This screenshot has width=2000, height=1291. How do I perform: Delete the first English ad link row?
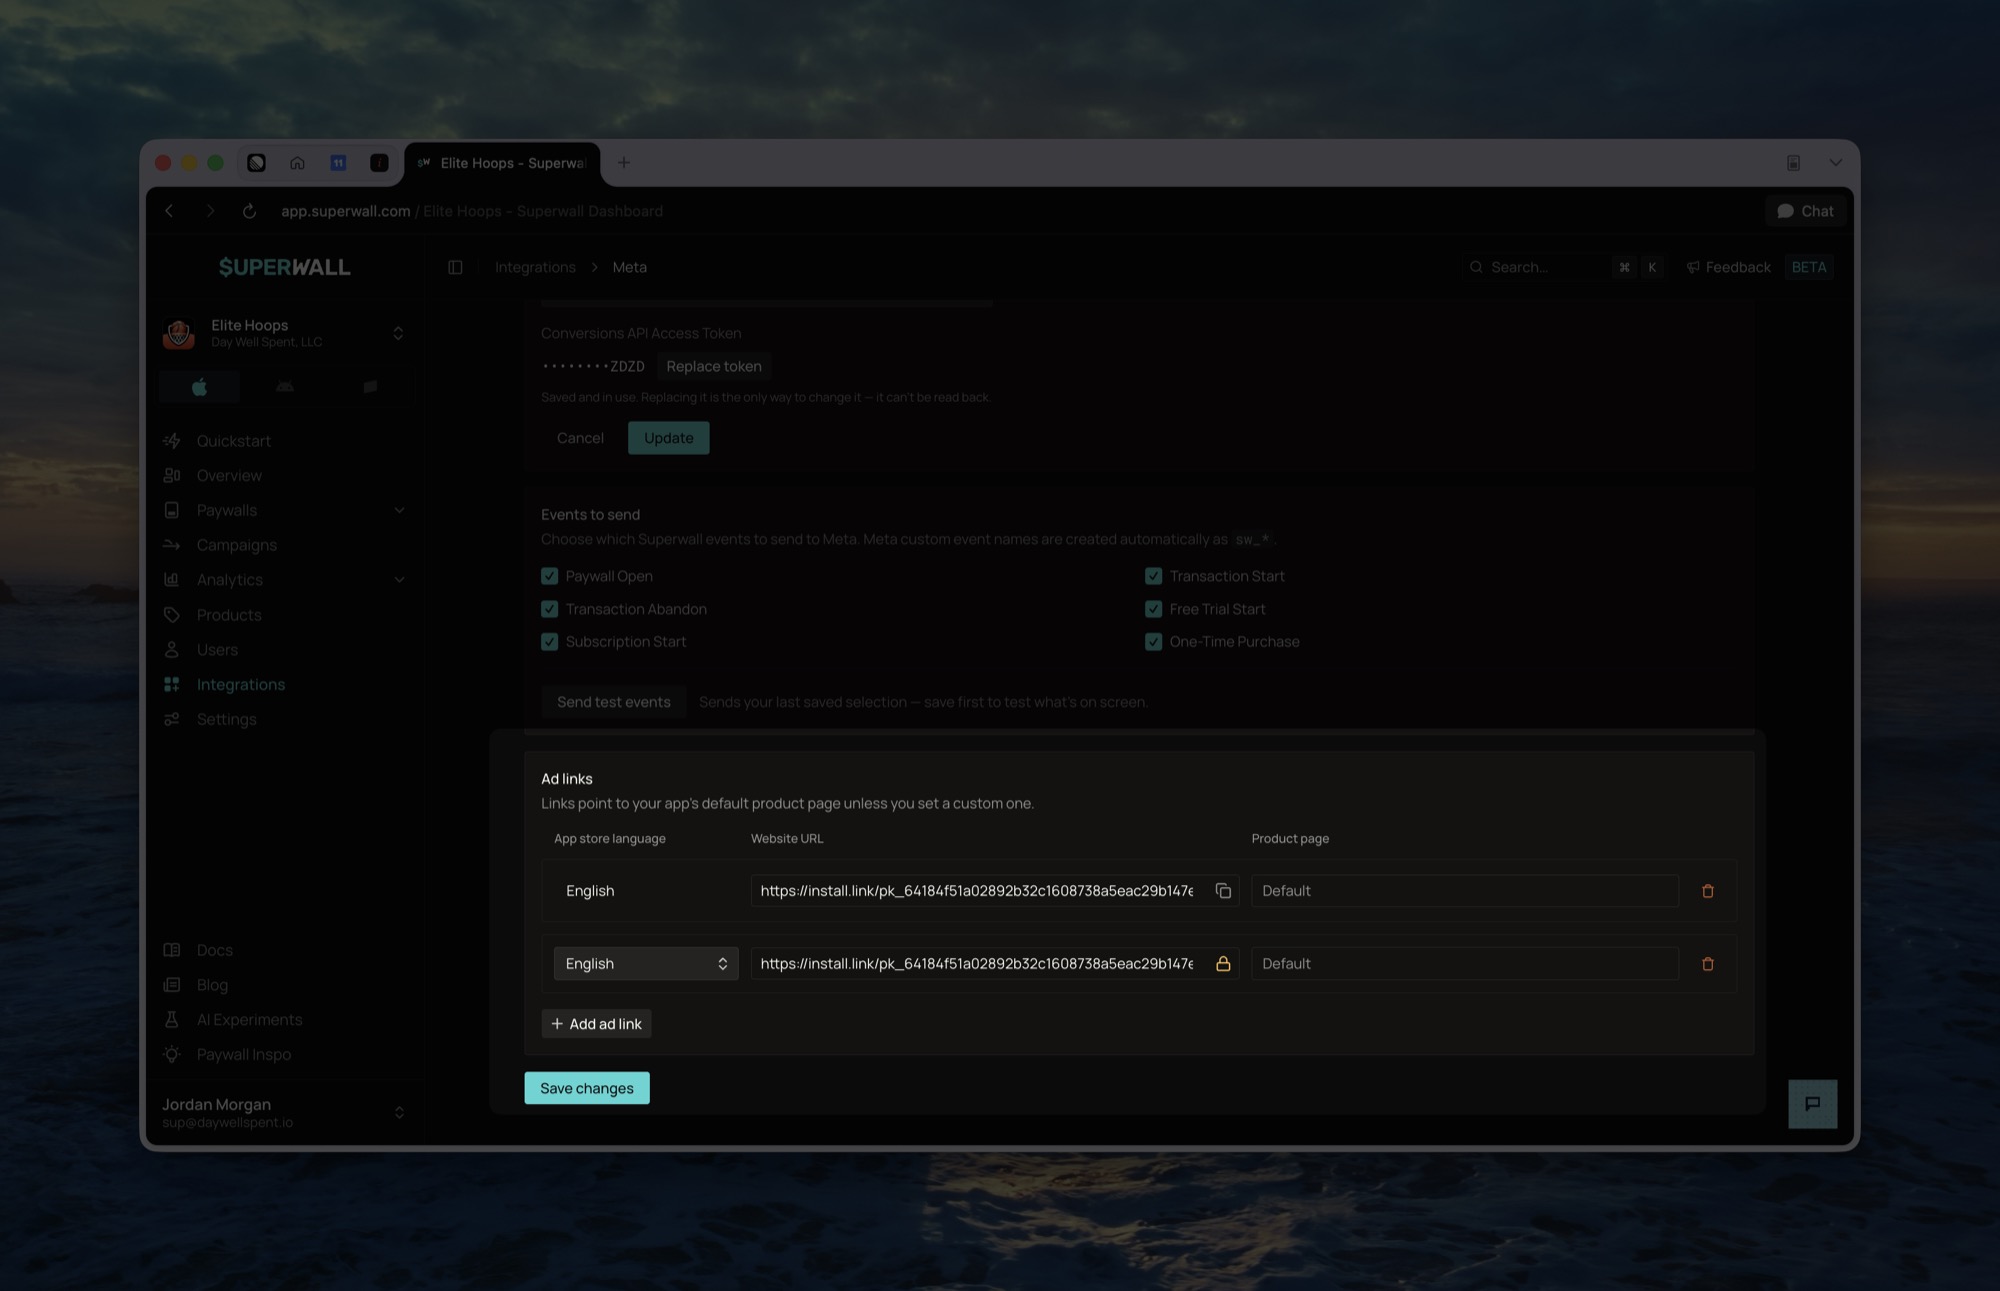tap(1708, 891)
